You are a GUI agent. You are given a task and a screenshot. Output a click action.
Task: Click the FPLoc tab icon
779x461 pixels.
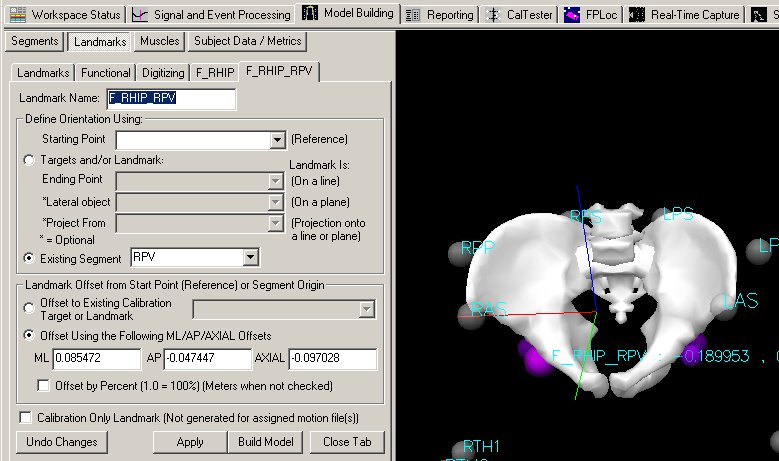572,15
